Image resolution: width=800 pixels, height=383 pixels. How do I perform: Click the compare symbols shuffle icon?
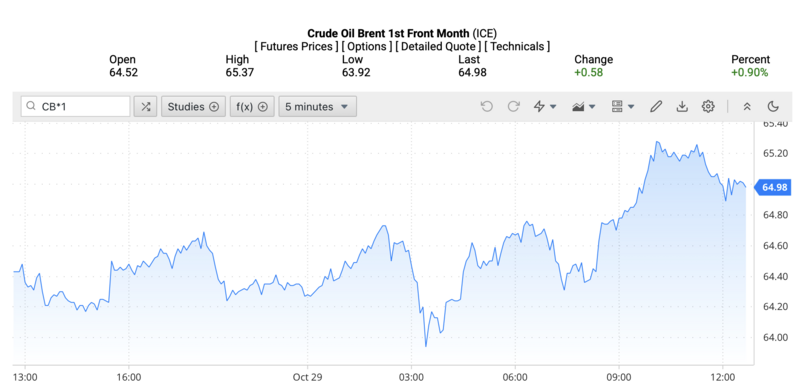[x=145, y=107]
